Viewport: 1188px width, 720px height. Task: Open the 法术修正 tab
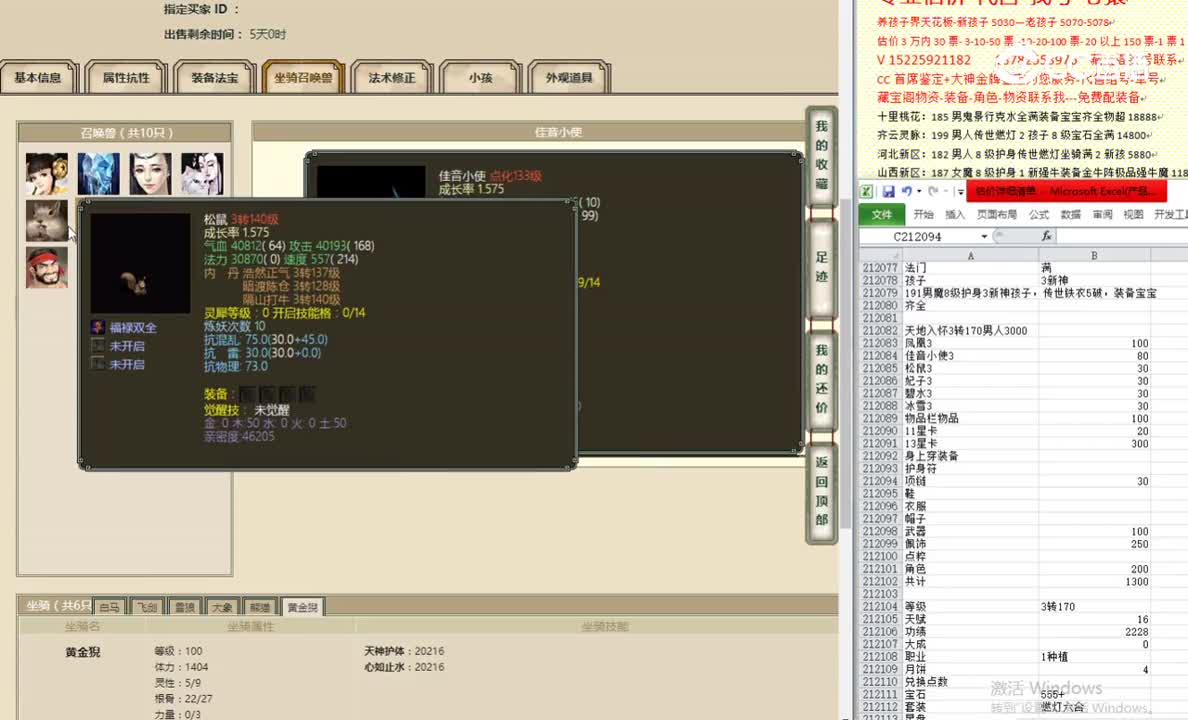(392, 77)
